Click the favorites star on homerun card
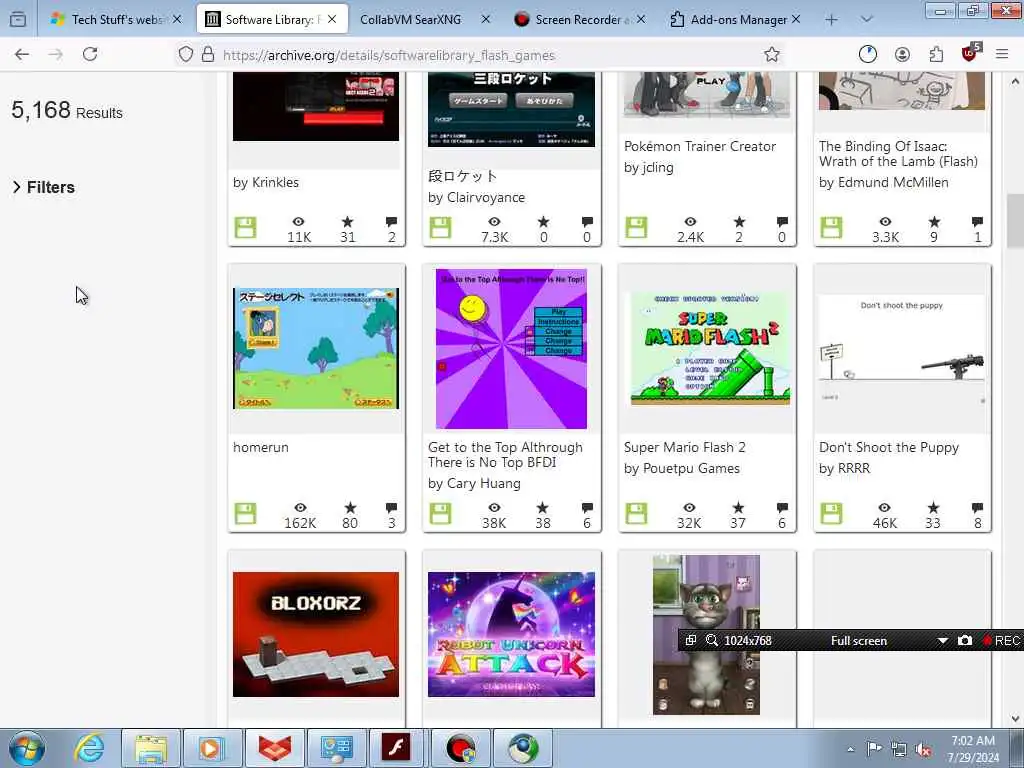The height and width of the screenshot is (768, 1024). point(350,507)
